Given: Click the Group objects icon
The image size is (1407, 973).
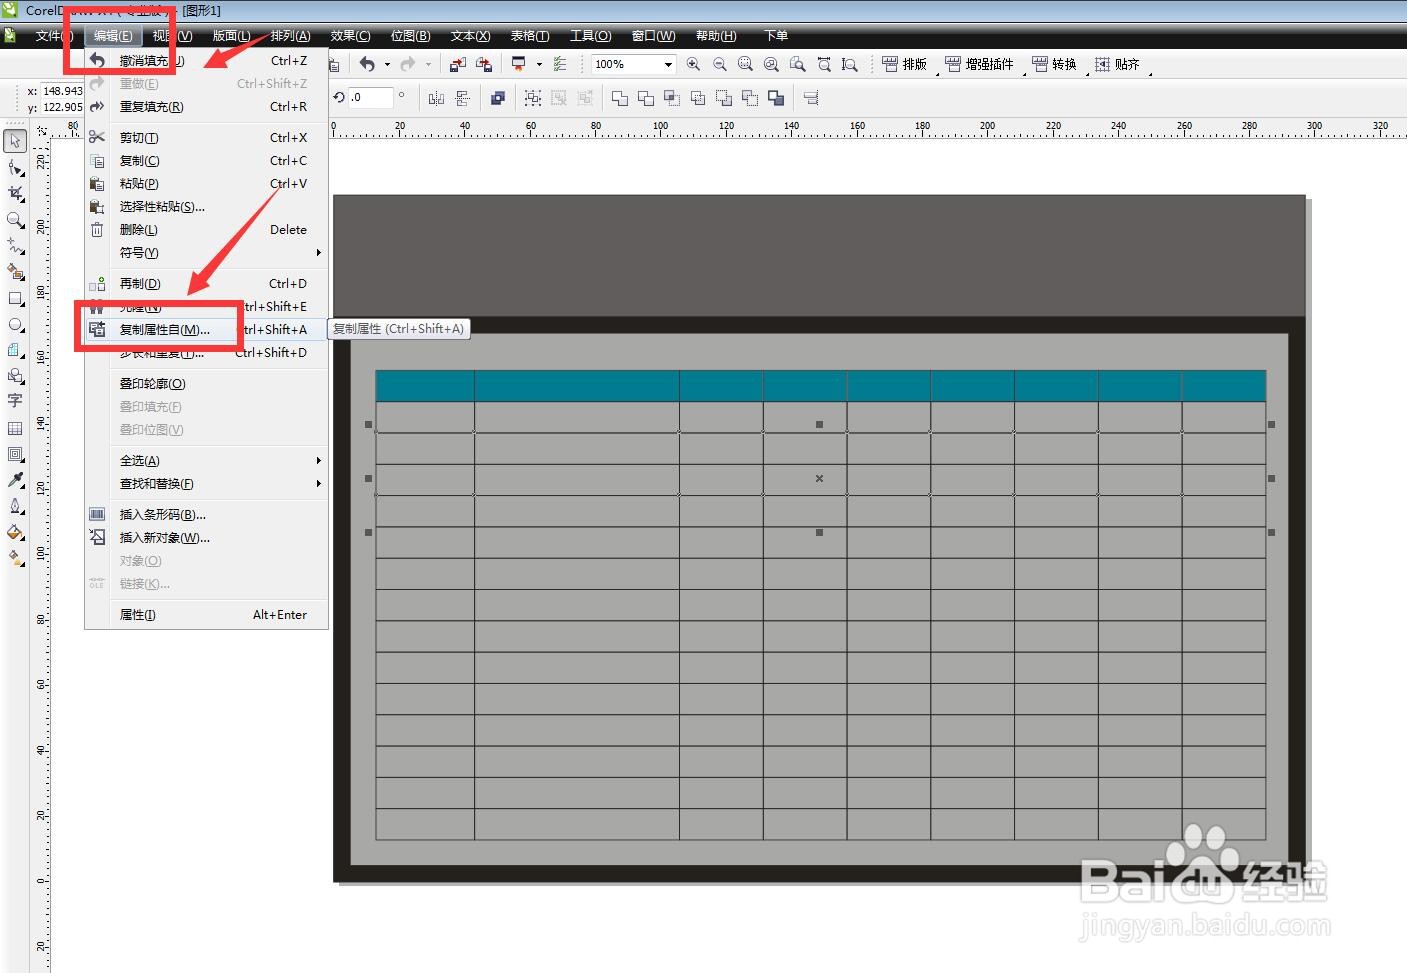Looking at the screenshot, I should [x=533, y=98].
